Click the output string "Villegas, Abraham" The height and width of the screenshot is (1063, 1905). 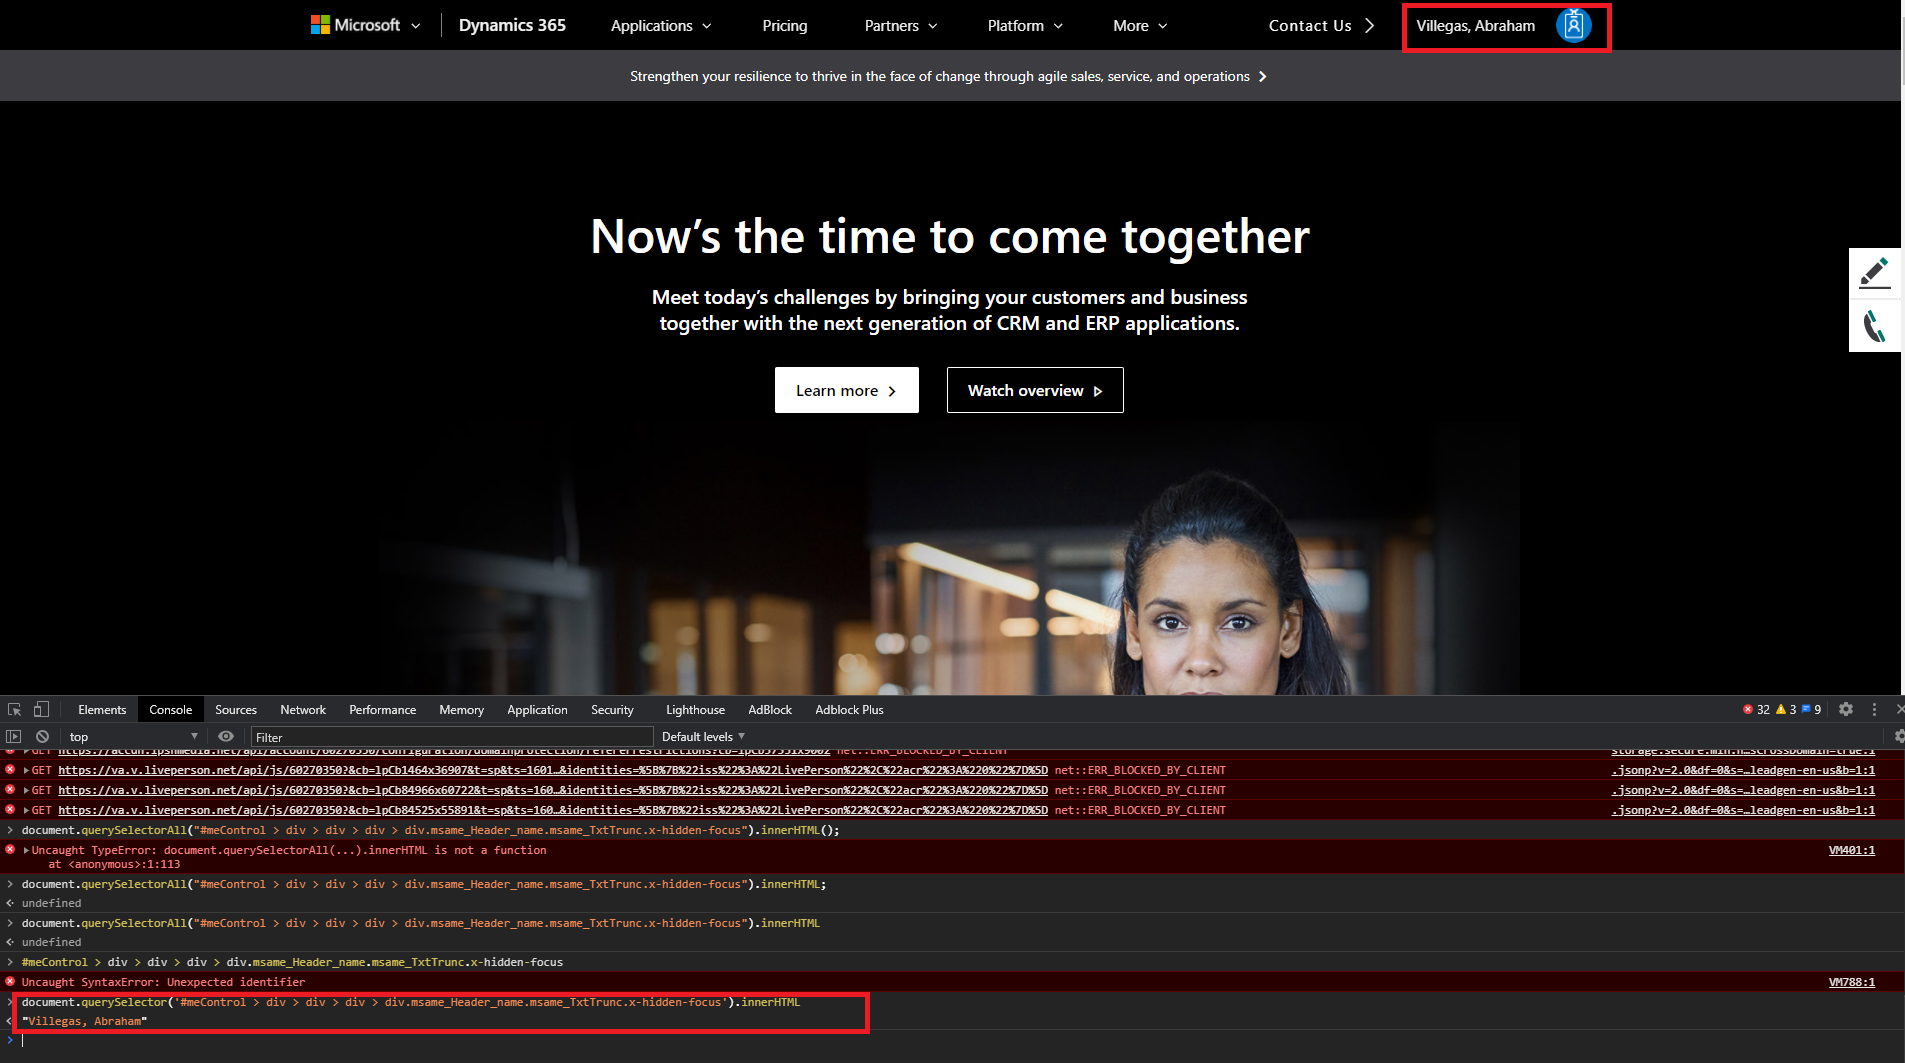85,1021
